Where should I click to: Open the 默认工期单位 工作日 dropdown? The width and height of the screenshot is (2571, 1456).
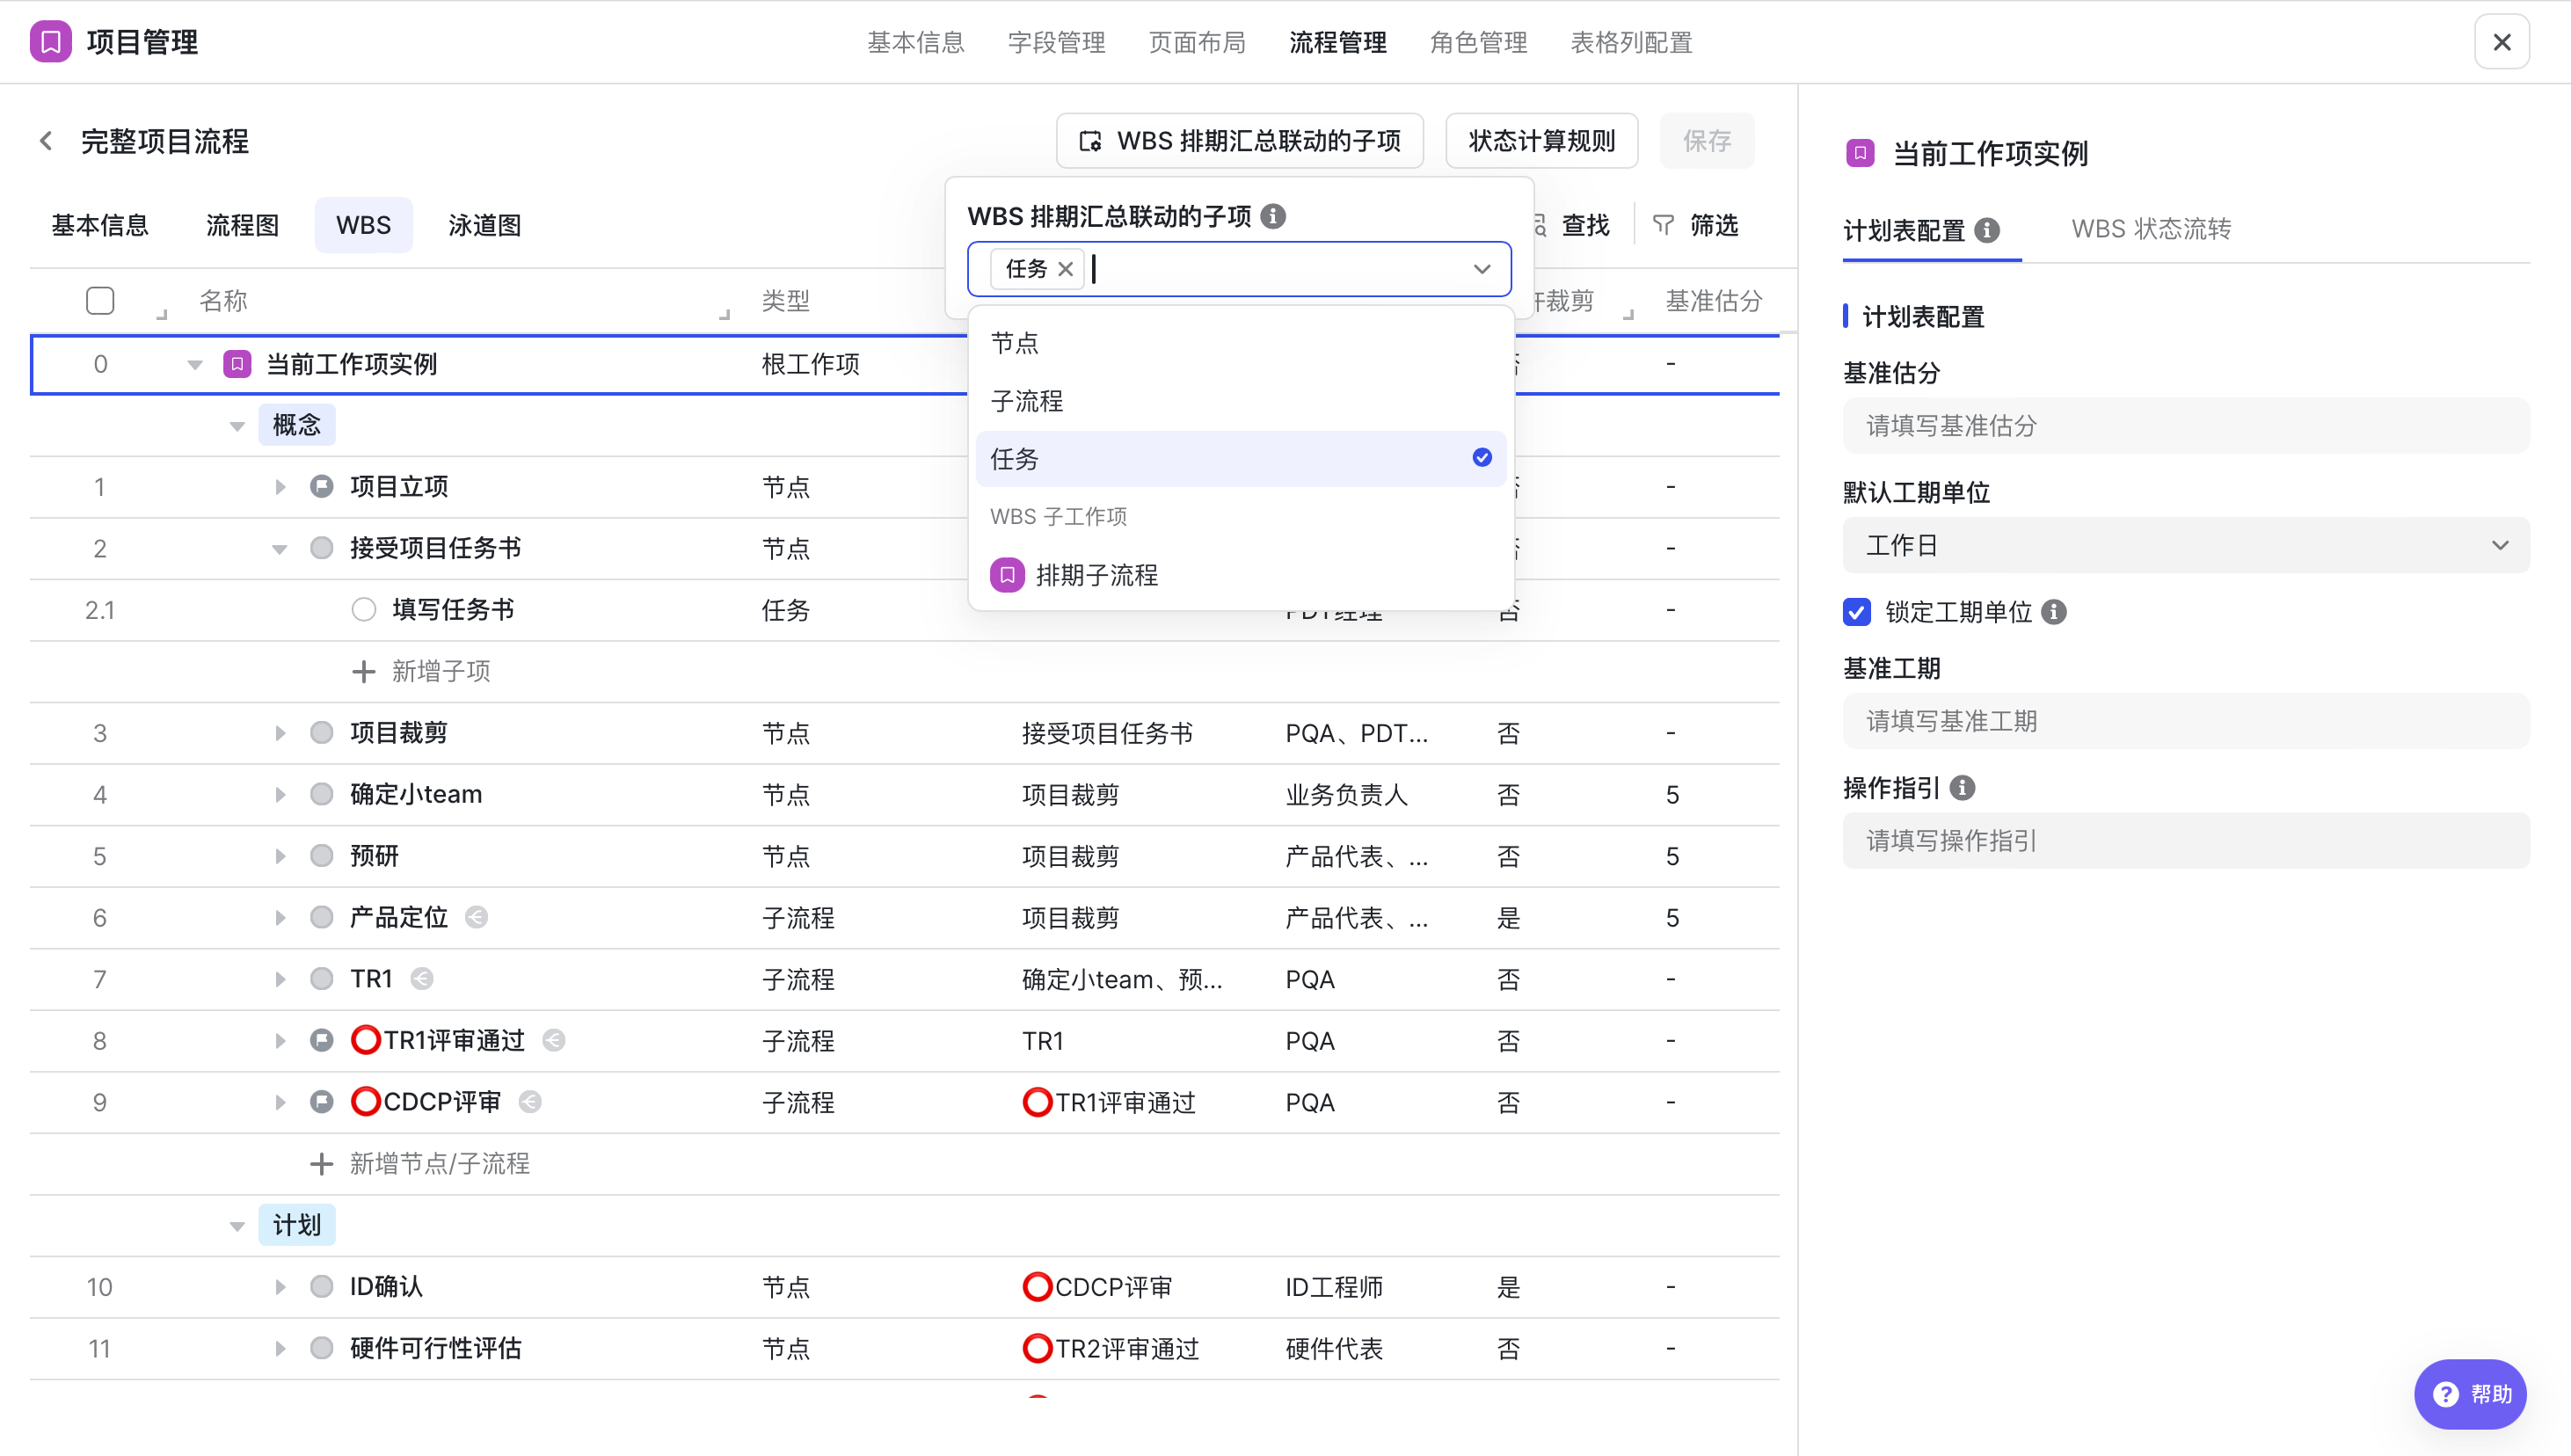pyautogui.click(x=2186, y=545)
